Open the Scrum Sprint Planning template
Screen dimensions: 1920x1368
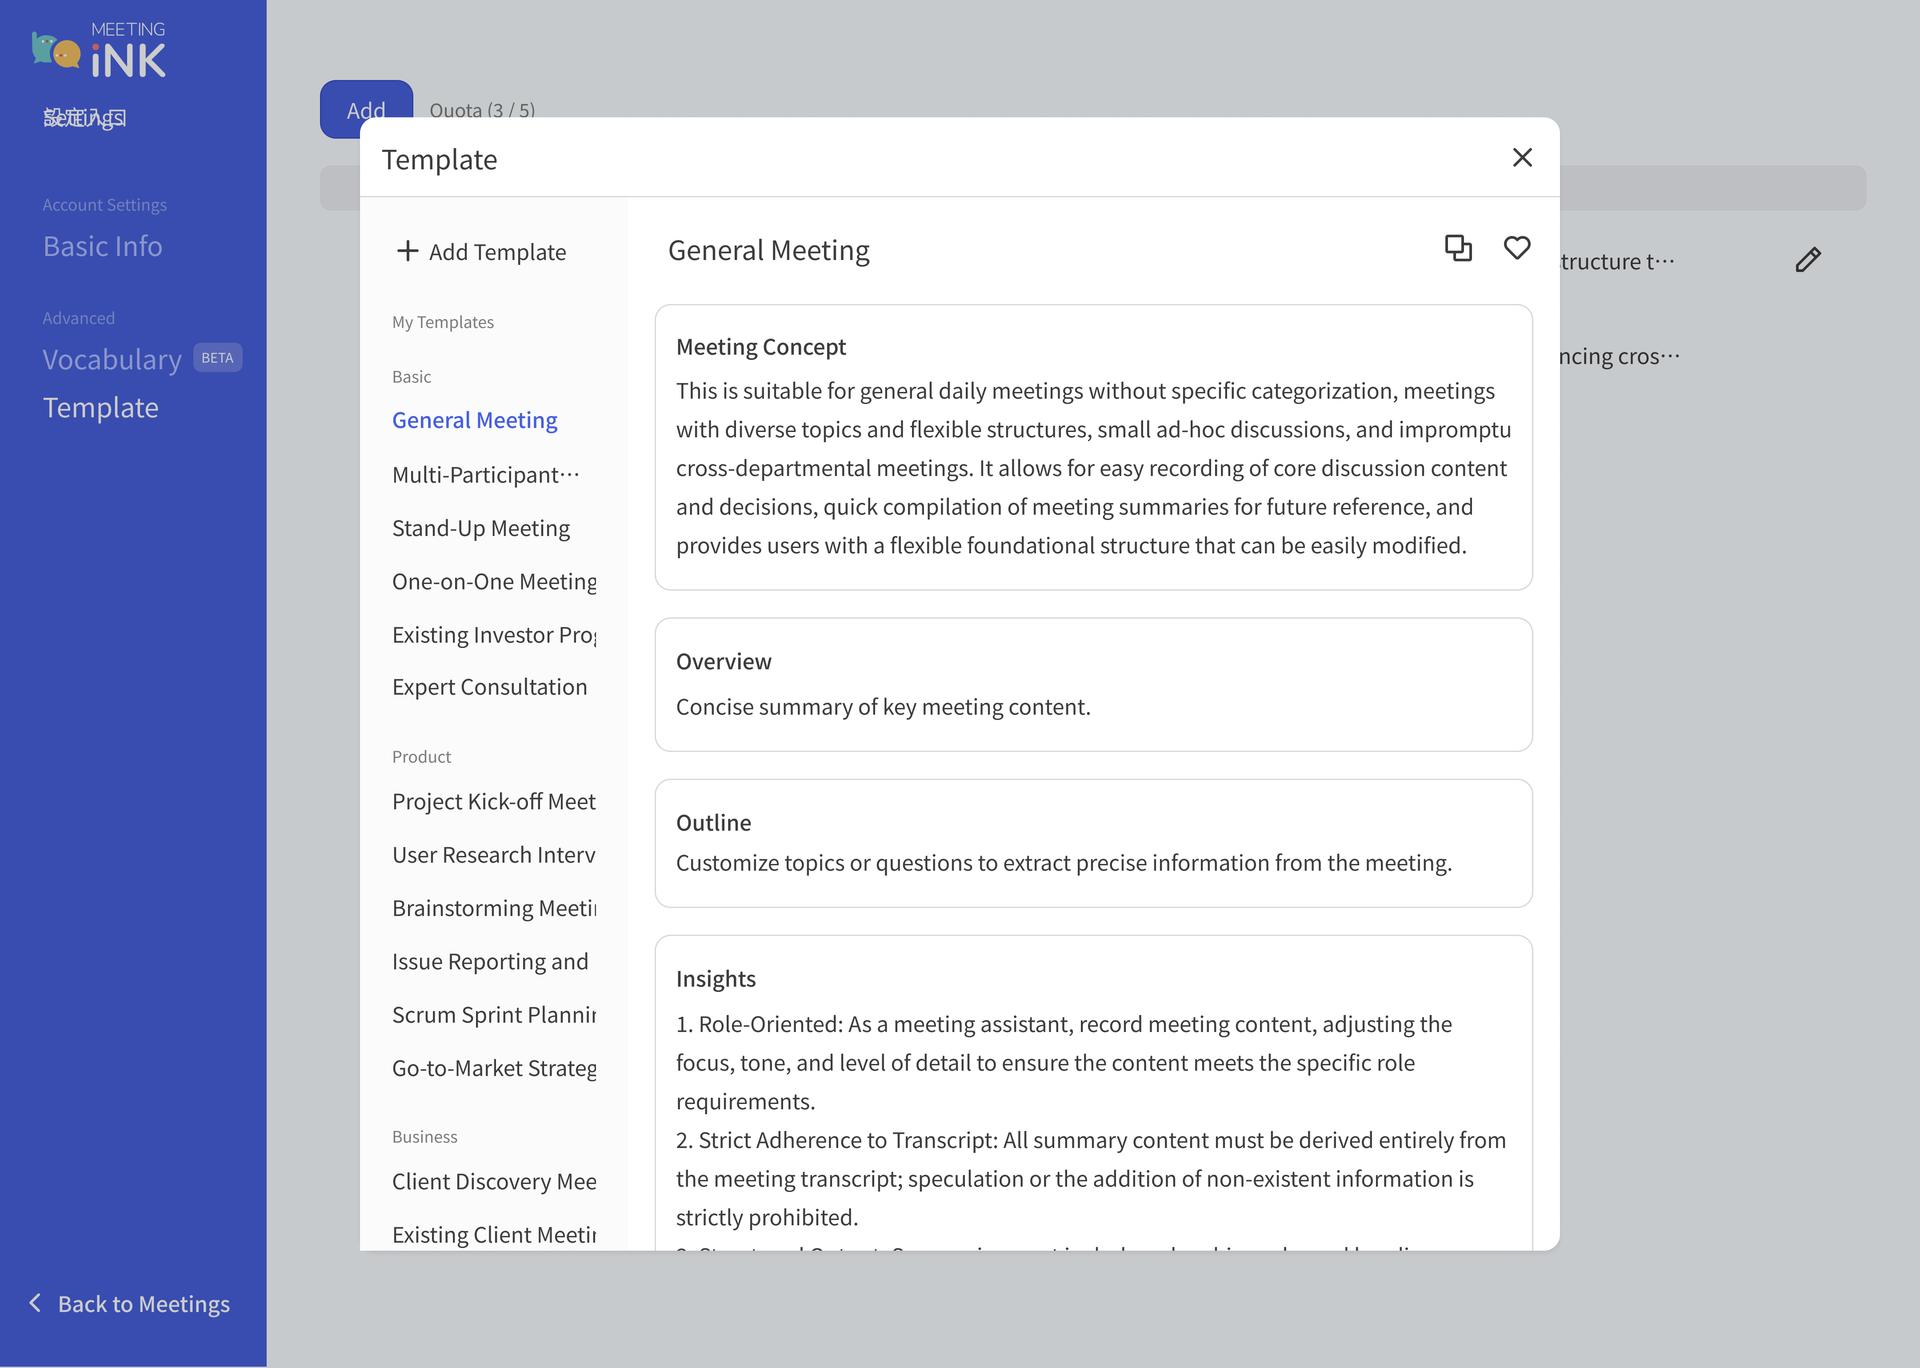pyautogui.click(x=494, y=1014)
